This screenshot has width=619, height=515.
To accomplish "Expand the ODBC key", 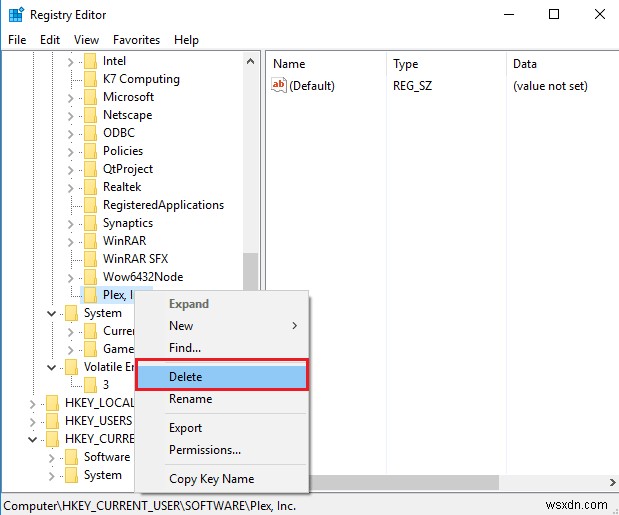I will point(70,134).
